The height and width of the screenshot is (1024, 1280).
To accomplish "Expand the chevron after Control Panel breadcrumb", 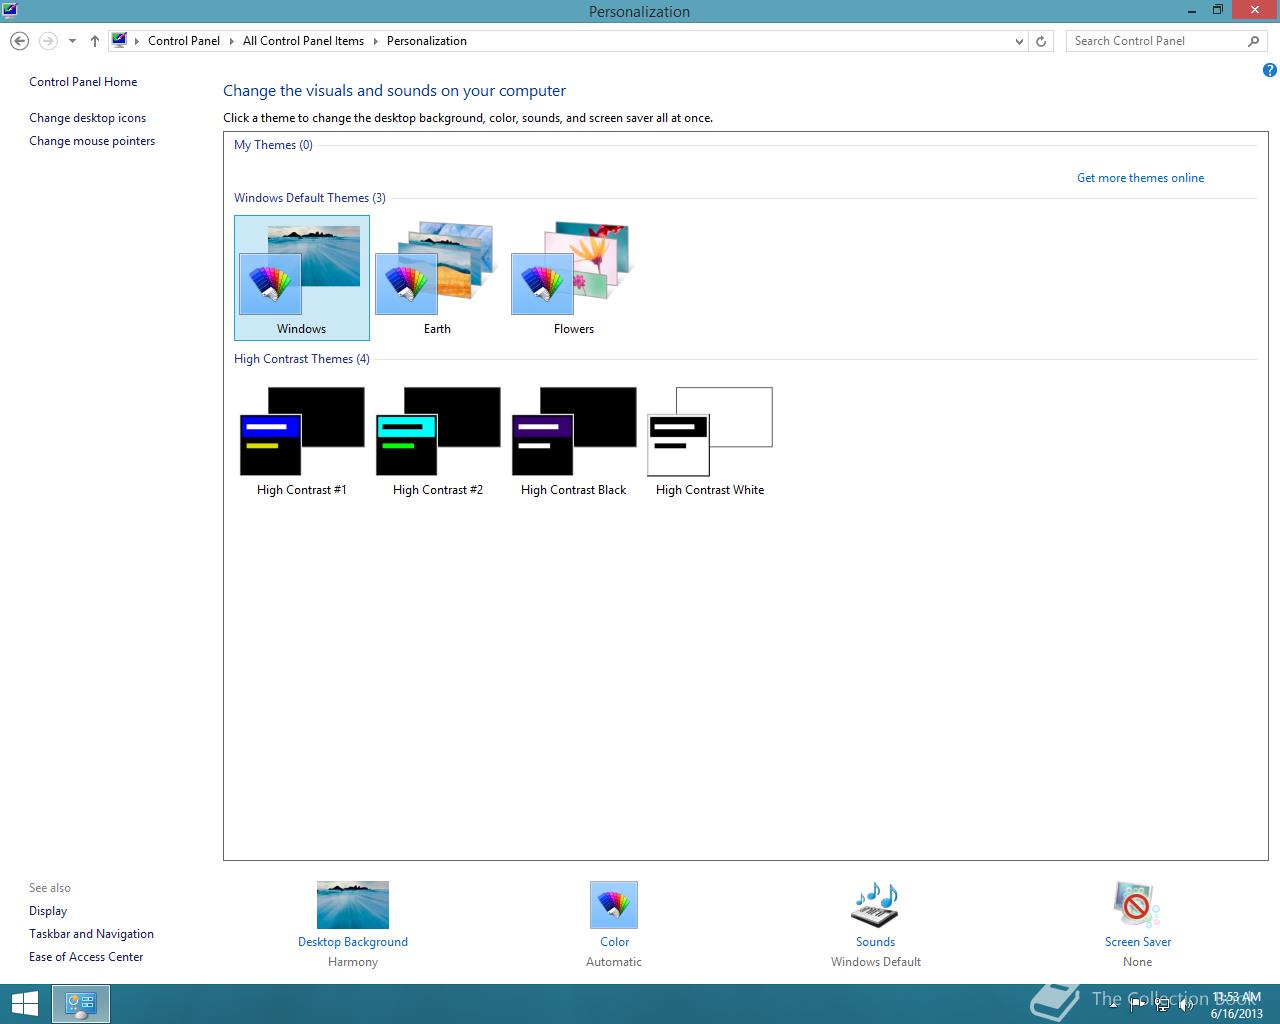I will (x=232, y=41).
